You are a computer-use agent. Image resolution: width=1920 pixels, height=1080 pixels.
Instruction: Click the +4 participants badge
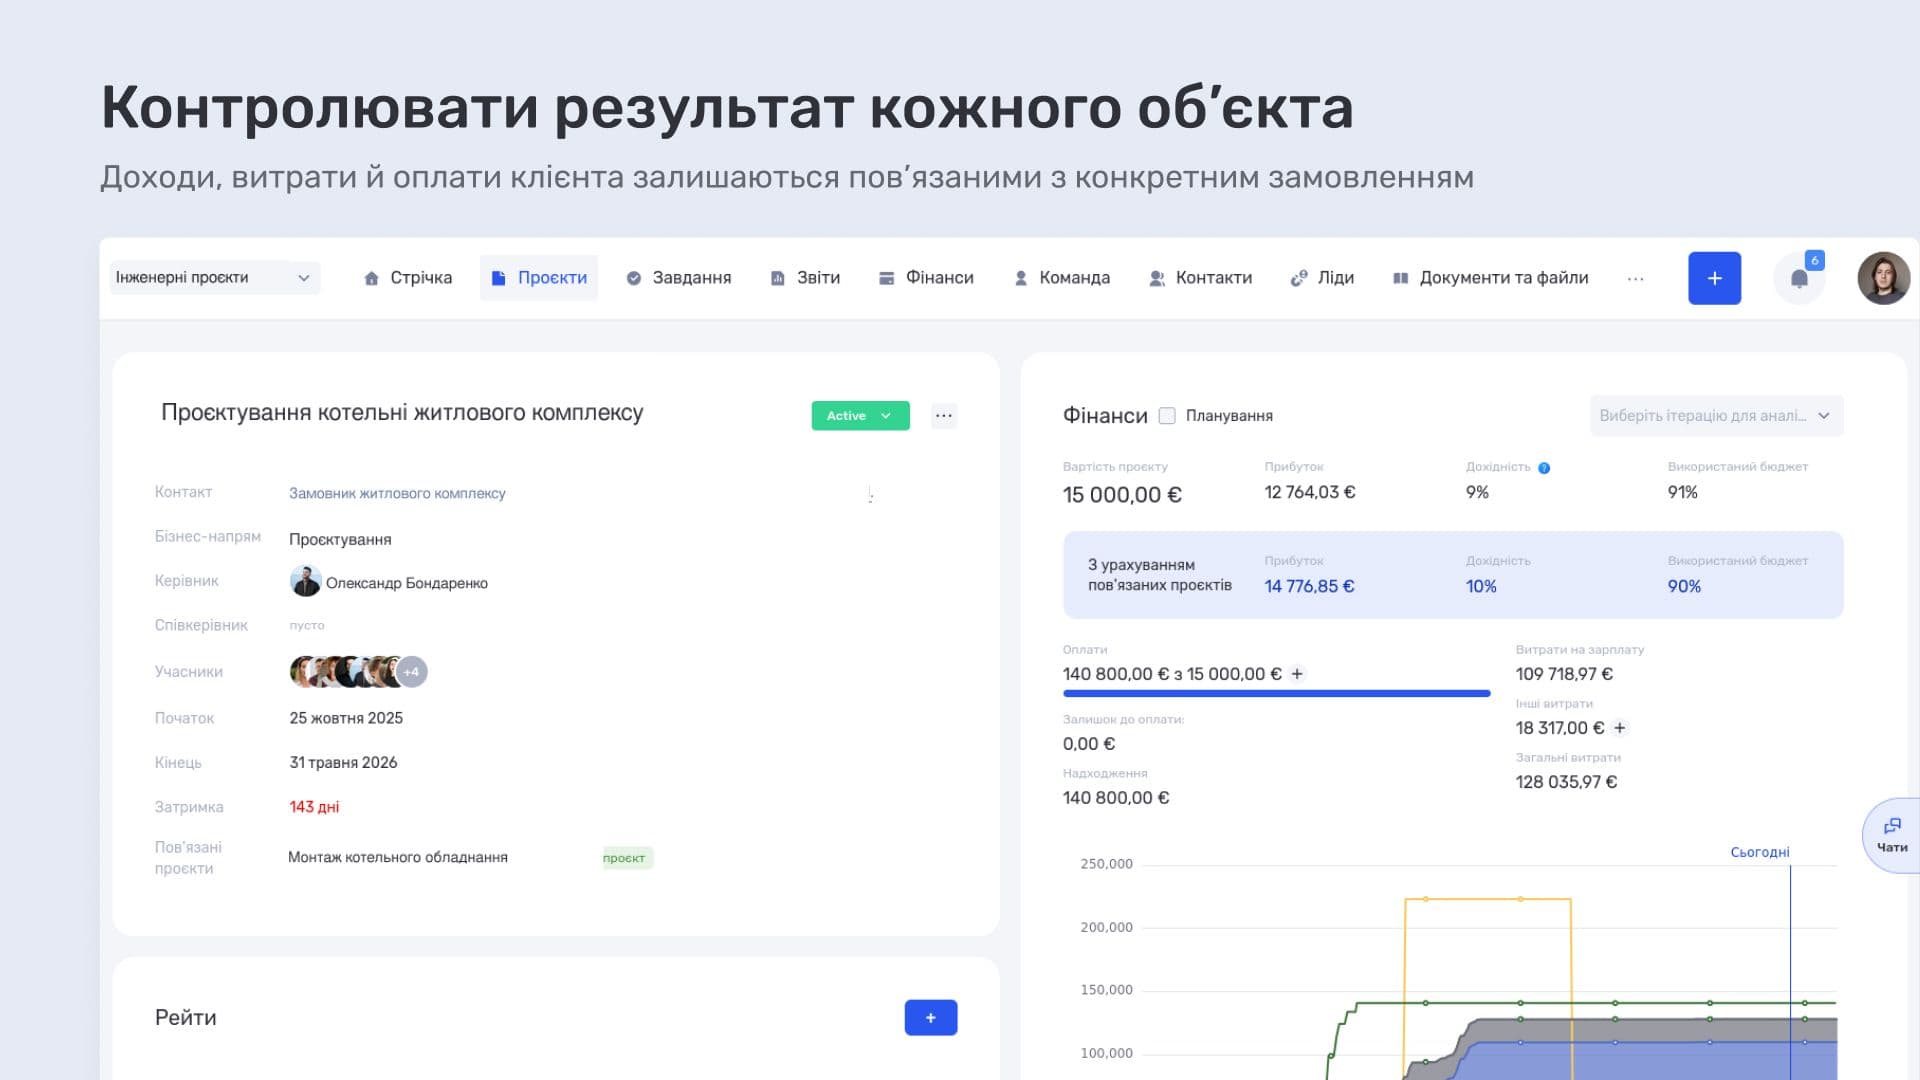pos(411,672)
